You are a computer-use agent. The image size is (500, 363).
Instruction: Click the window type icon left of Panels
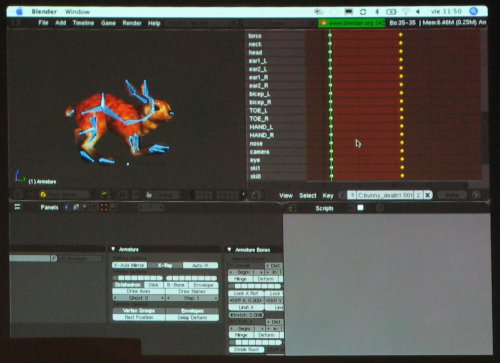point(17,207)
